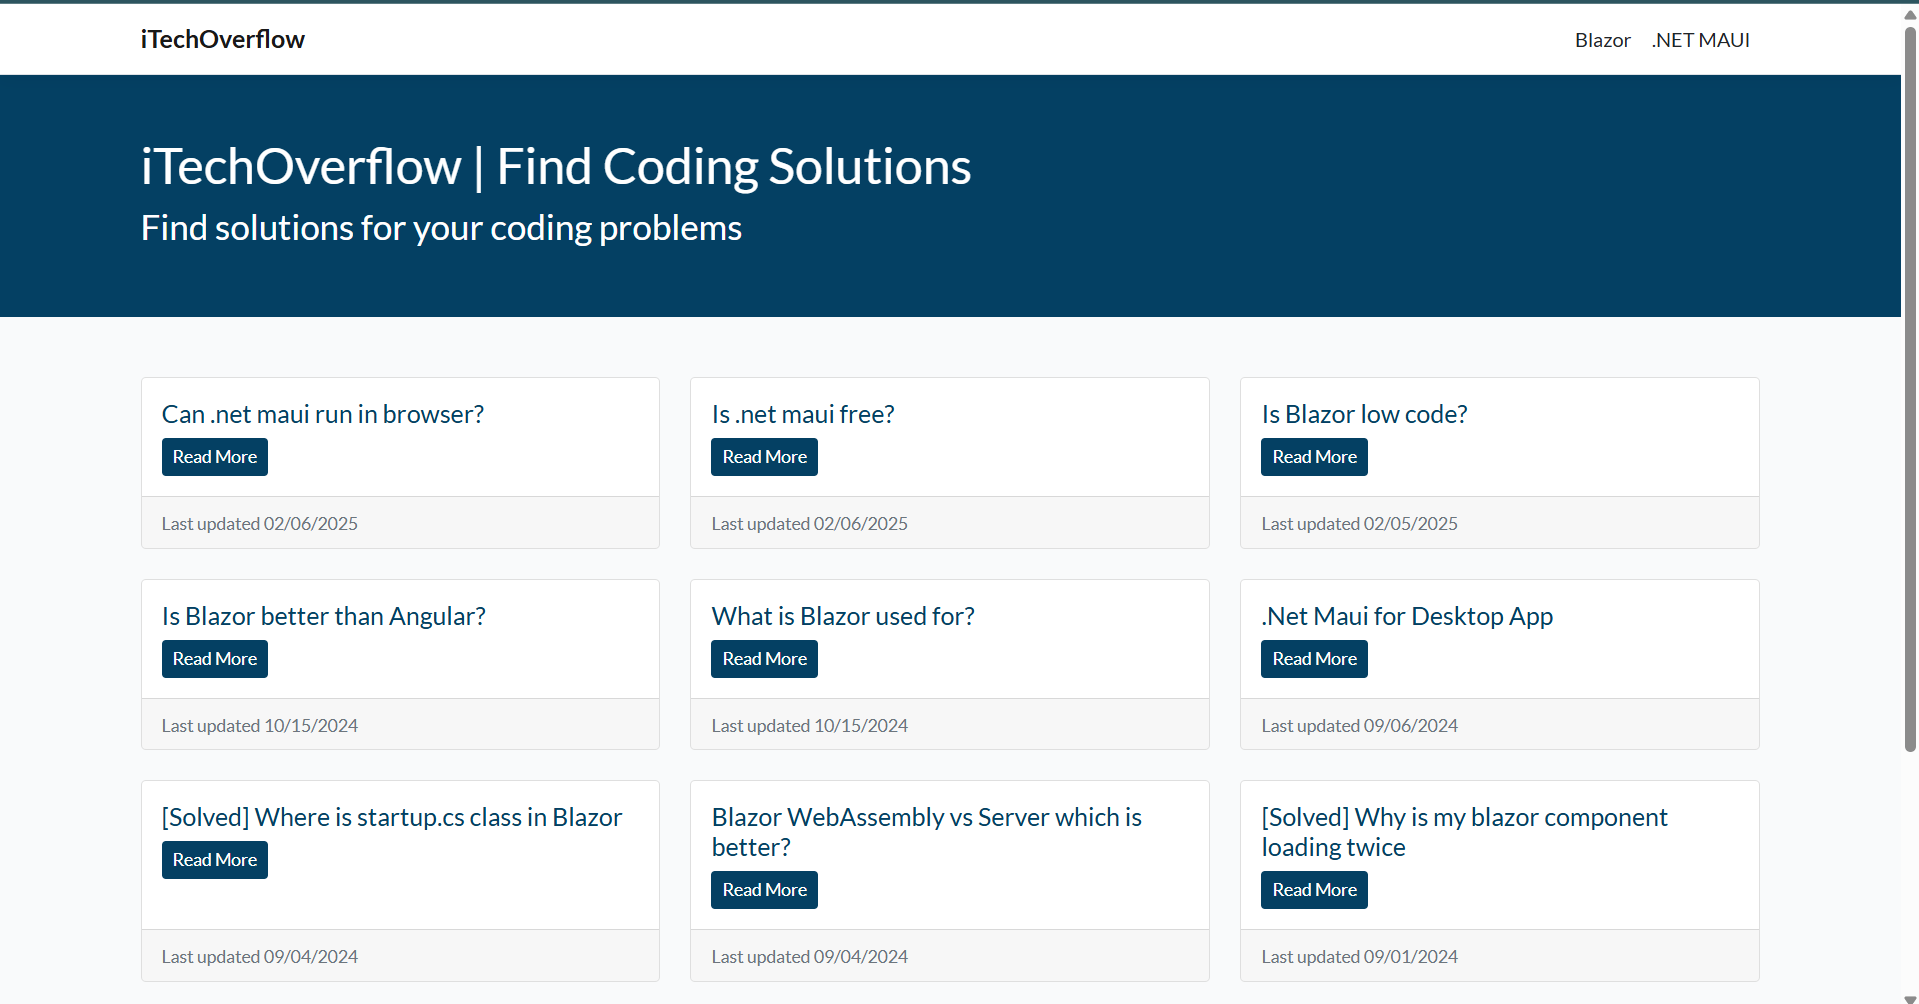Image resolution: width=1919 pixels, height=1004 pixels.
Task: Open article titled 'Is Blazor low code?'
Action: click(1364, 413)
